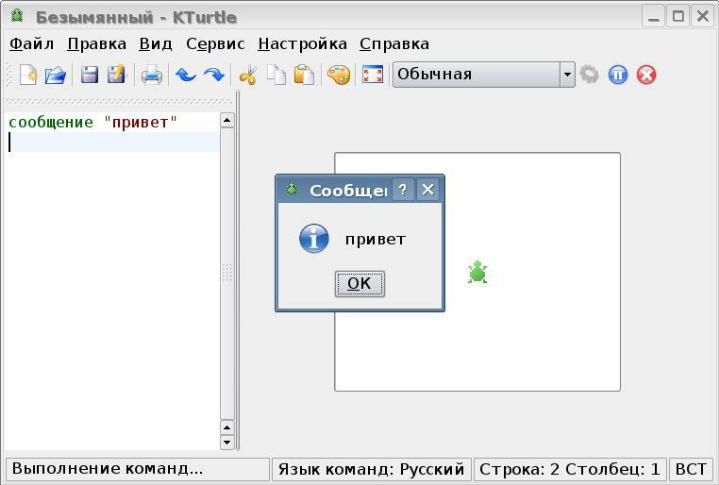The height and width of the screenshot is (485, 719).
Task: Click the New file icon
Action: click(x=29, y=75)
